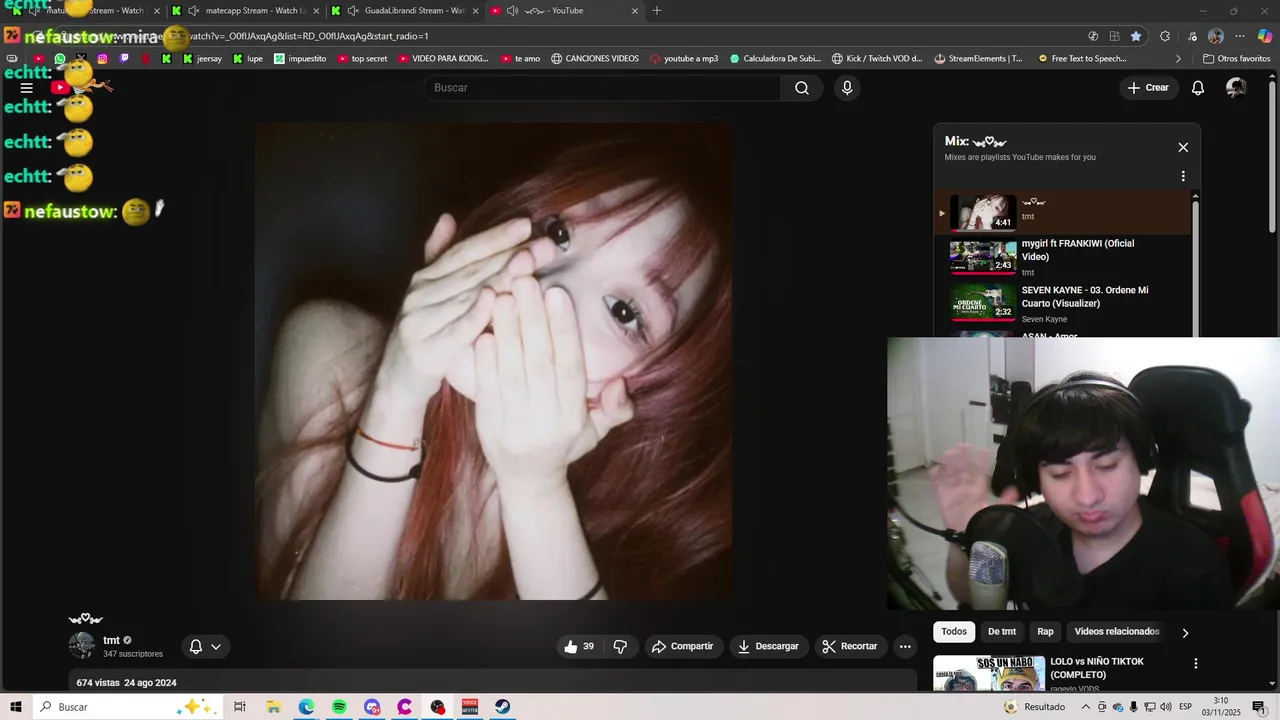This screenshot has height=720, width=1280.
Task: Click Windows taskbar Buscar search box
Action: (127, 707)
